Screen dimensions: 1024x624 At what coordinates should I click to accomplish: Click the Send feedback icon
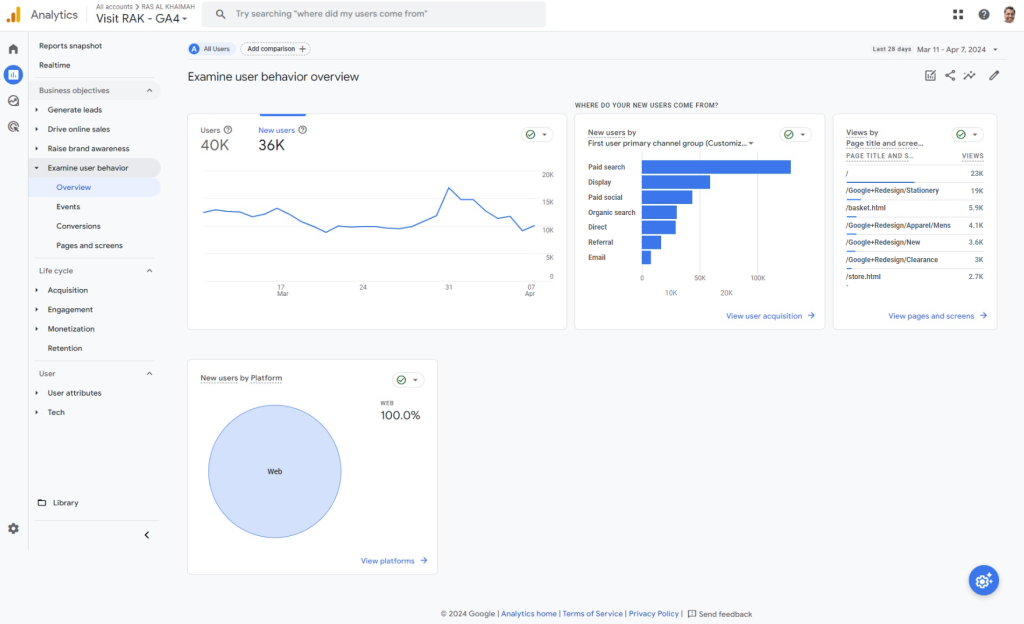[692, 614]
